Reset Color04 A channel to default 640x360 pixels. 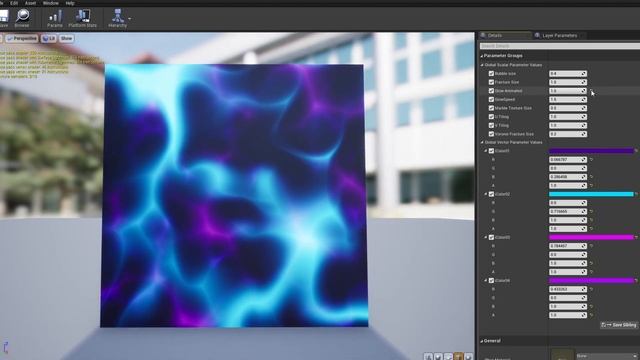[591, 315]
